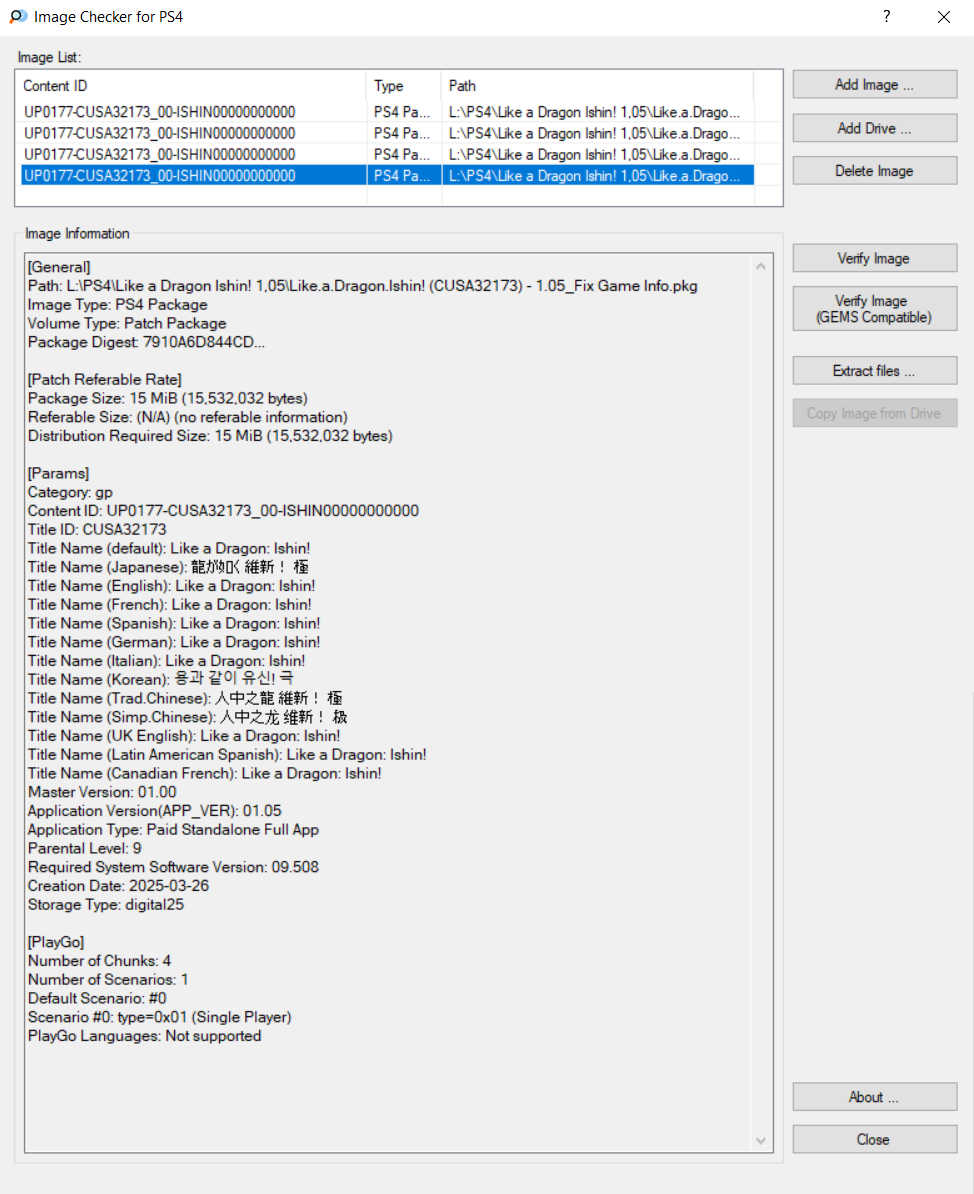Click the Content ID line in Params section
The image size is (974, 1194).
coord(223,511)
